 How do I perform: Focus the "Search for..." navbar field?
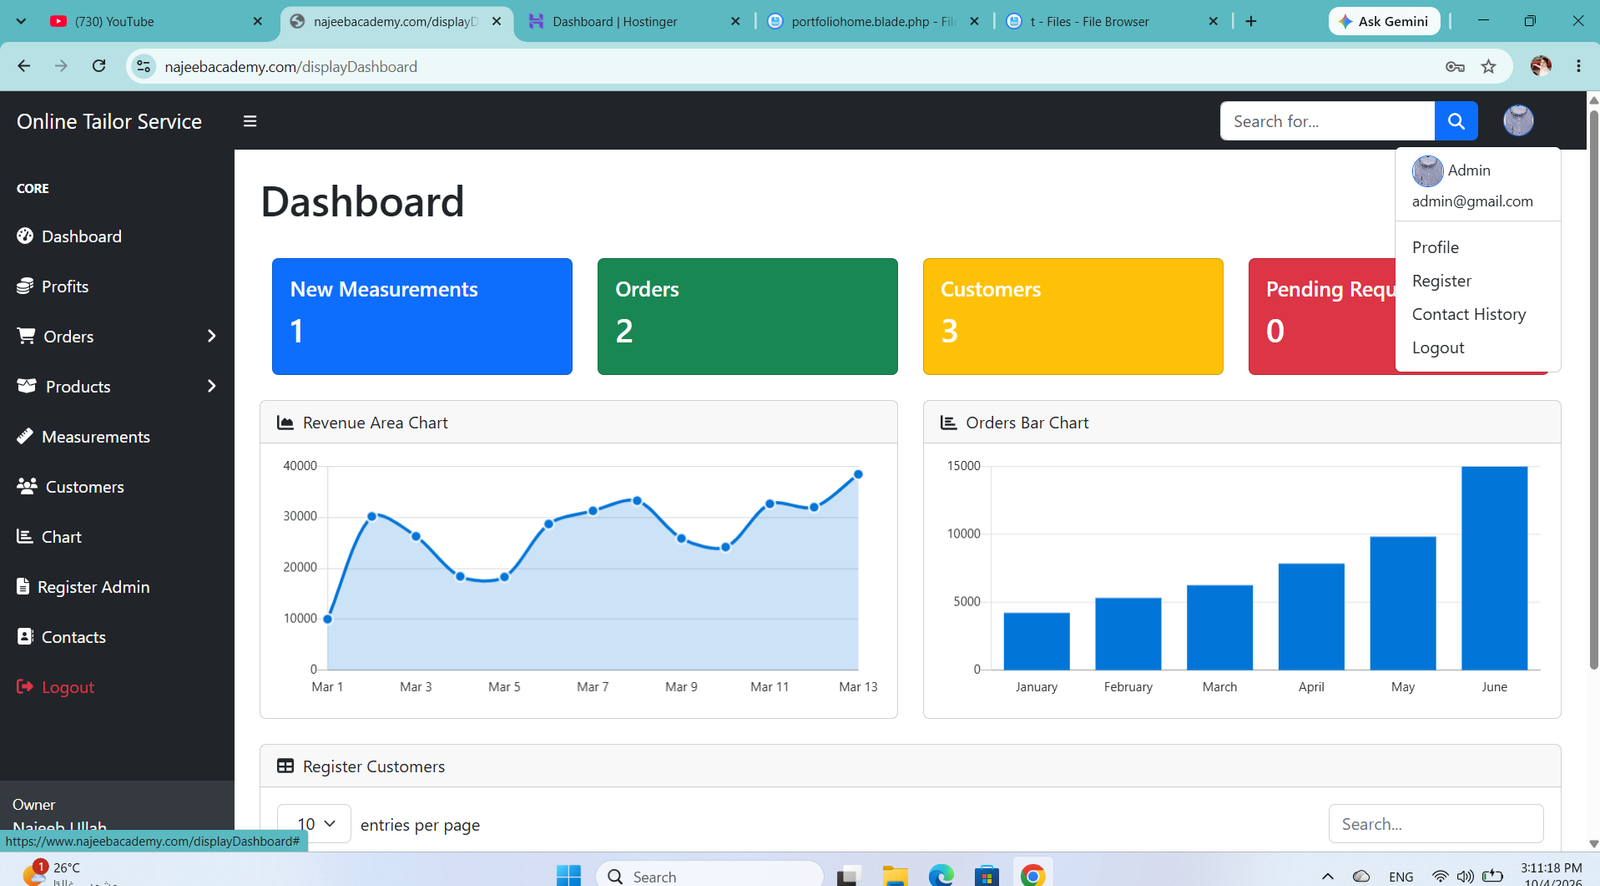pos(1327,121)
